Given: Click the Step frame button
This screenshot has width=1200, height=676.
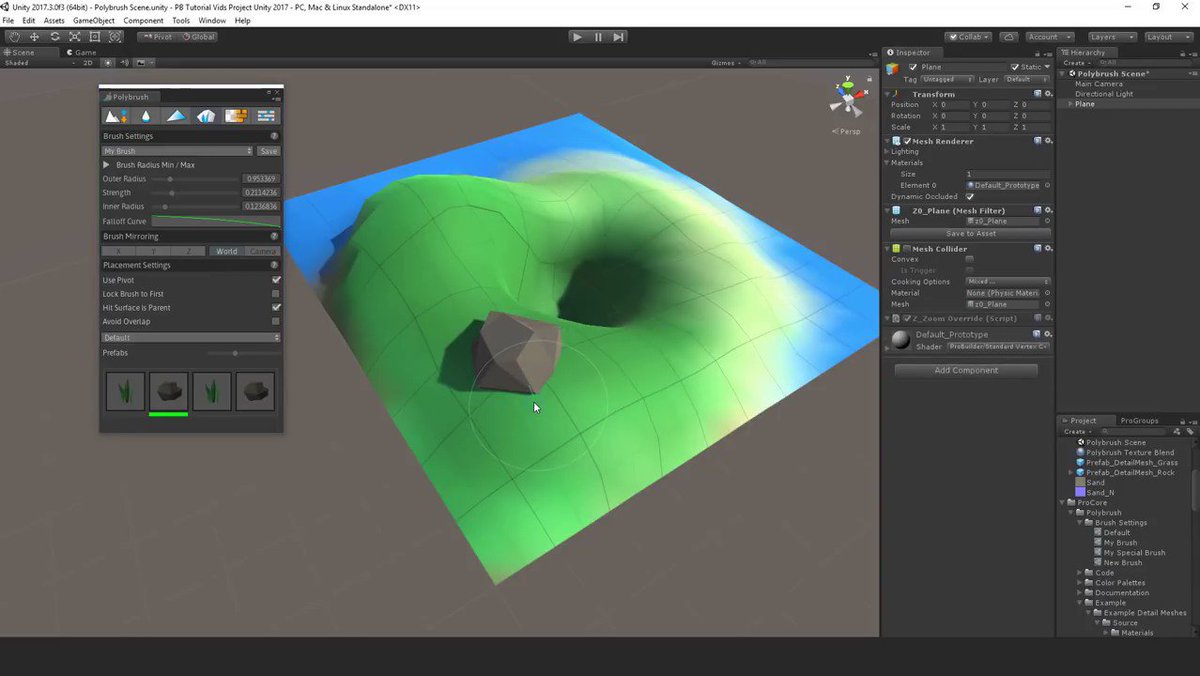Looking at the screenshot, I should (x=619, y=37).
